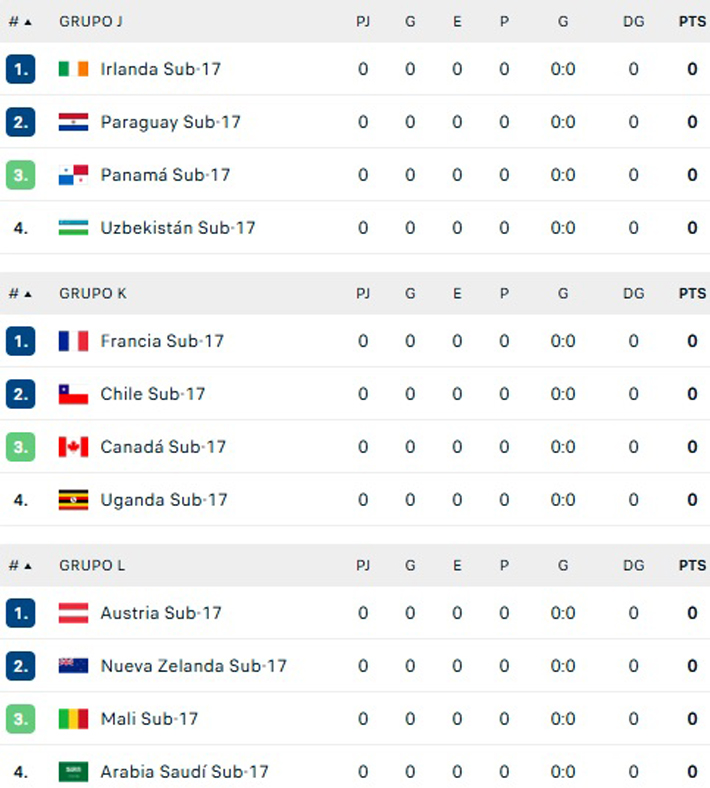
Task: Click the Paraguay flag icon
Action: point(73,122)
